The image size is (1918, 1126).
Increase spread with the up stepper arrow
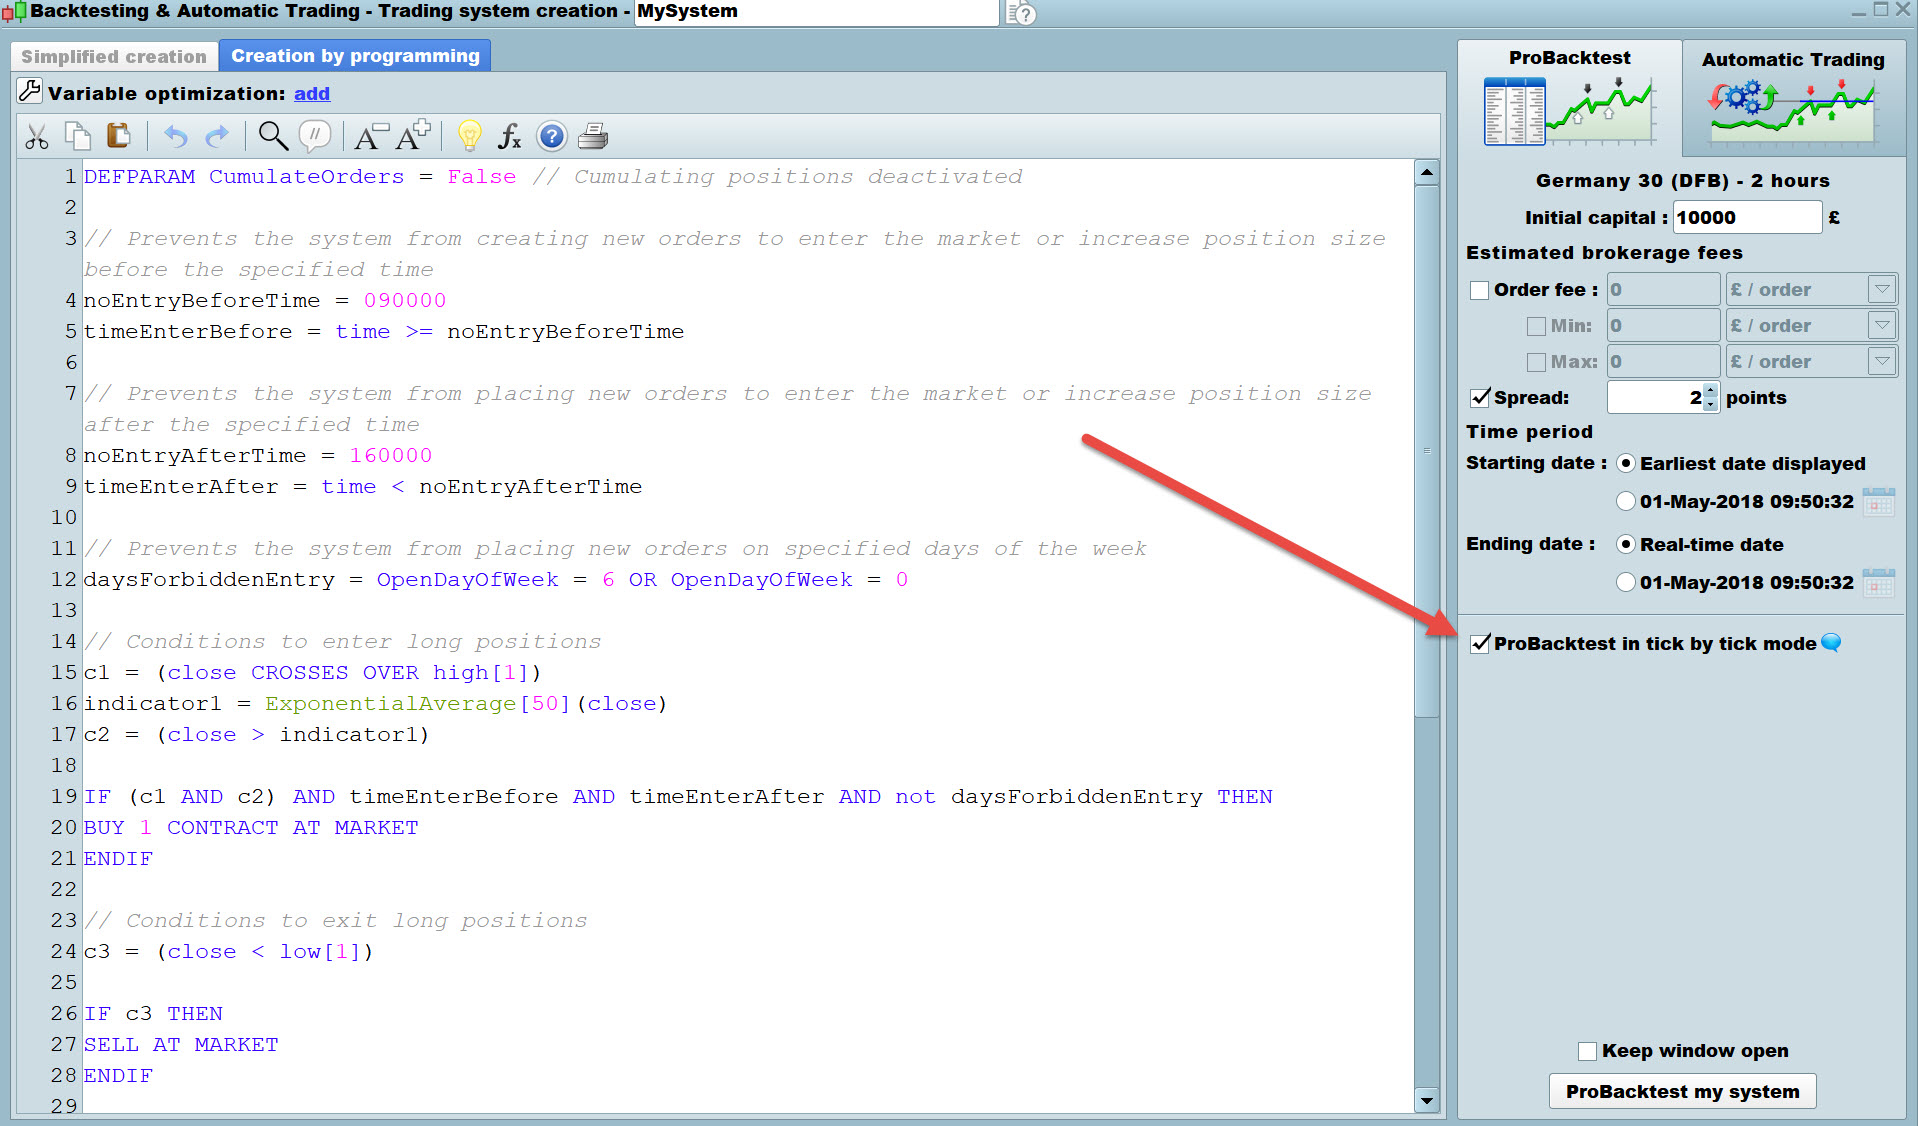[x=1710, y=390]
